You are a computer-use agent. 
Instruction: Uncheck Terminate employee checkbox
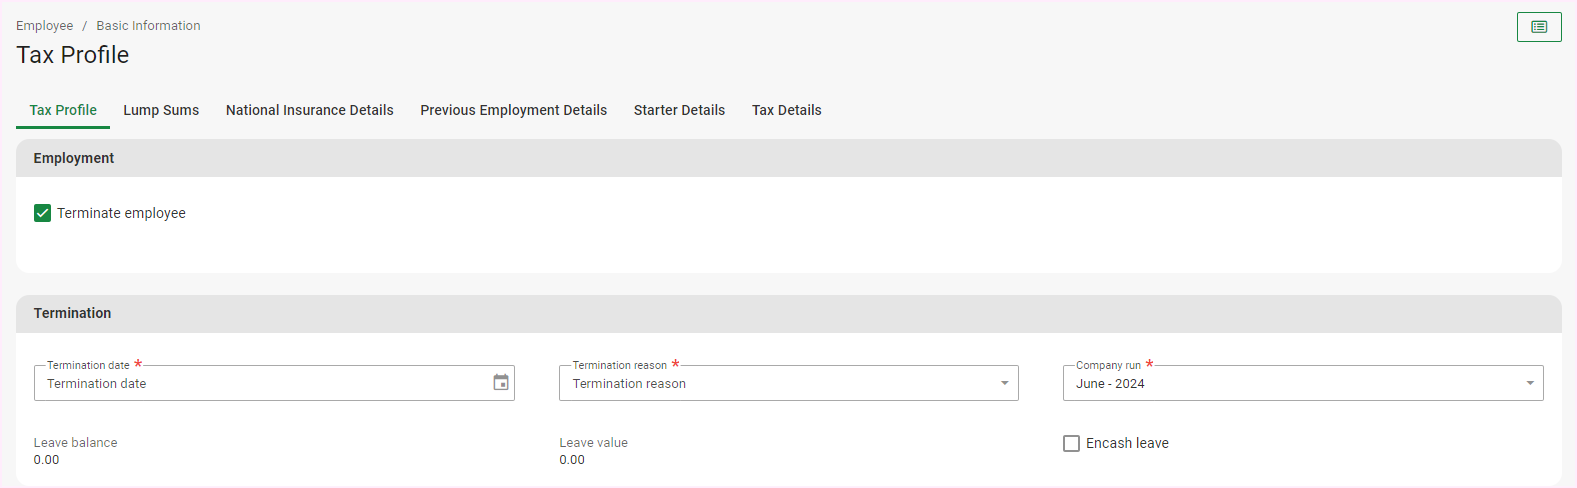tap(42, 213)
